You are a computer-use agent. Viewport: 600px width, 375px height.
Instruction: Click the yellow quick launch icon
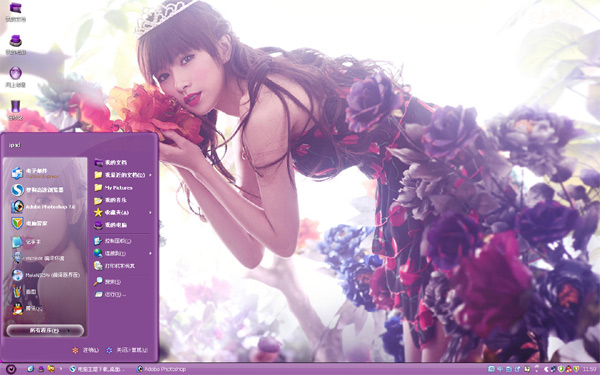tap(51, 369)
